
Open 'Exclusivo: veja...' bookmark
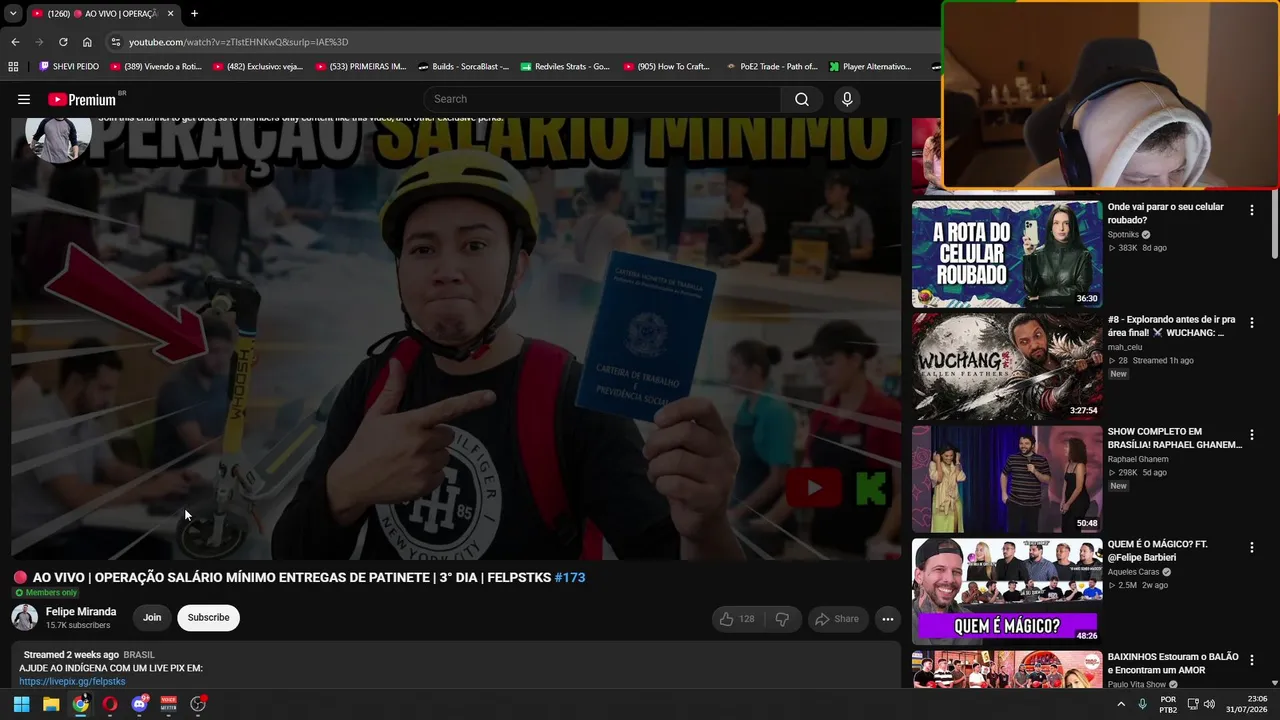coord(258,67)
